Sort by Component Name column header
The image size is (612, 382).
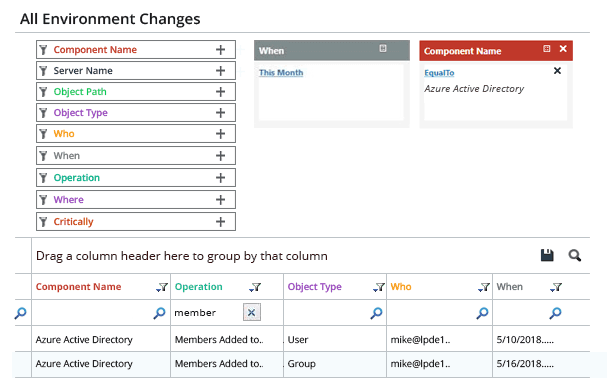pyautogui.click(x=78, y=287)
